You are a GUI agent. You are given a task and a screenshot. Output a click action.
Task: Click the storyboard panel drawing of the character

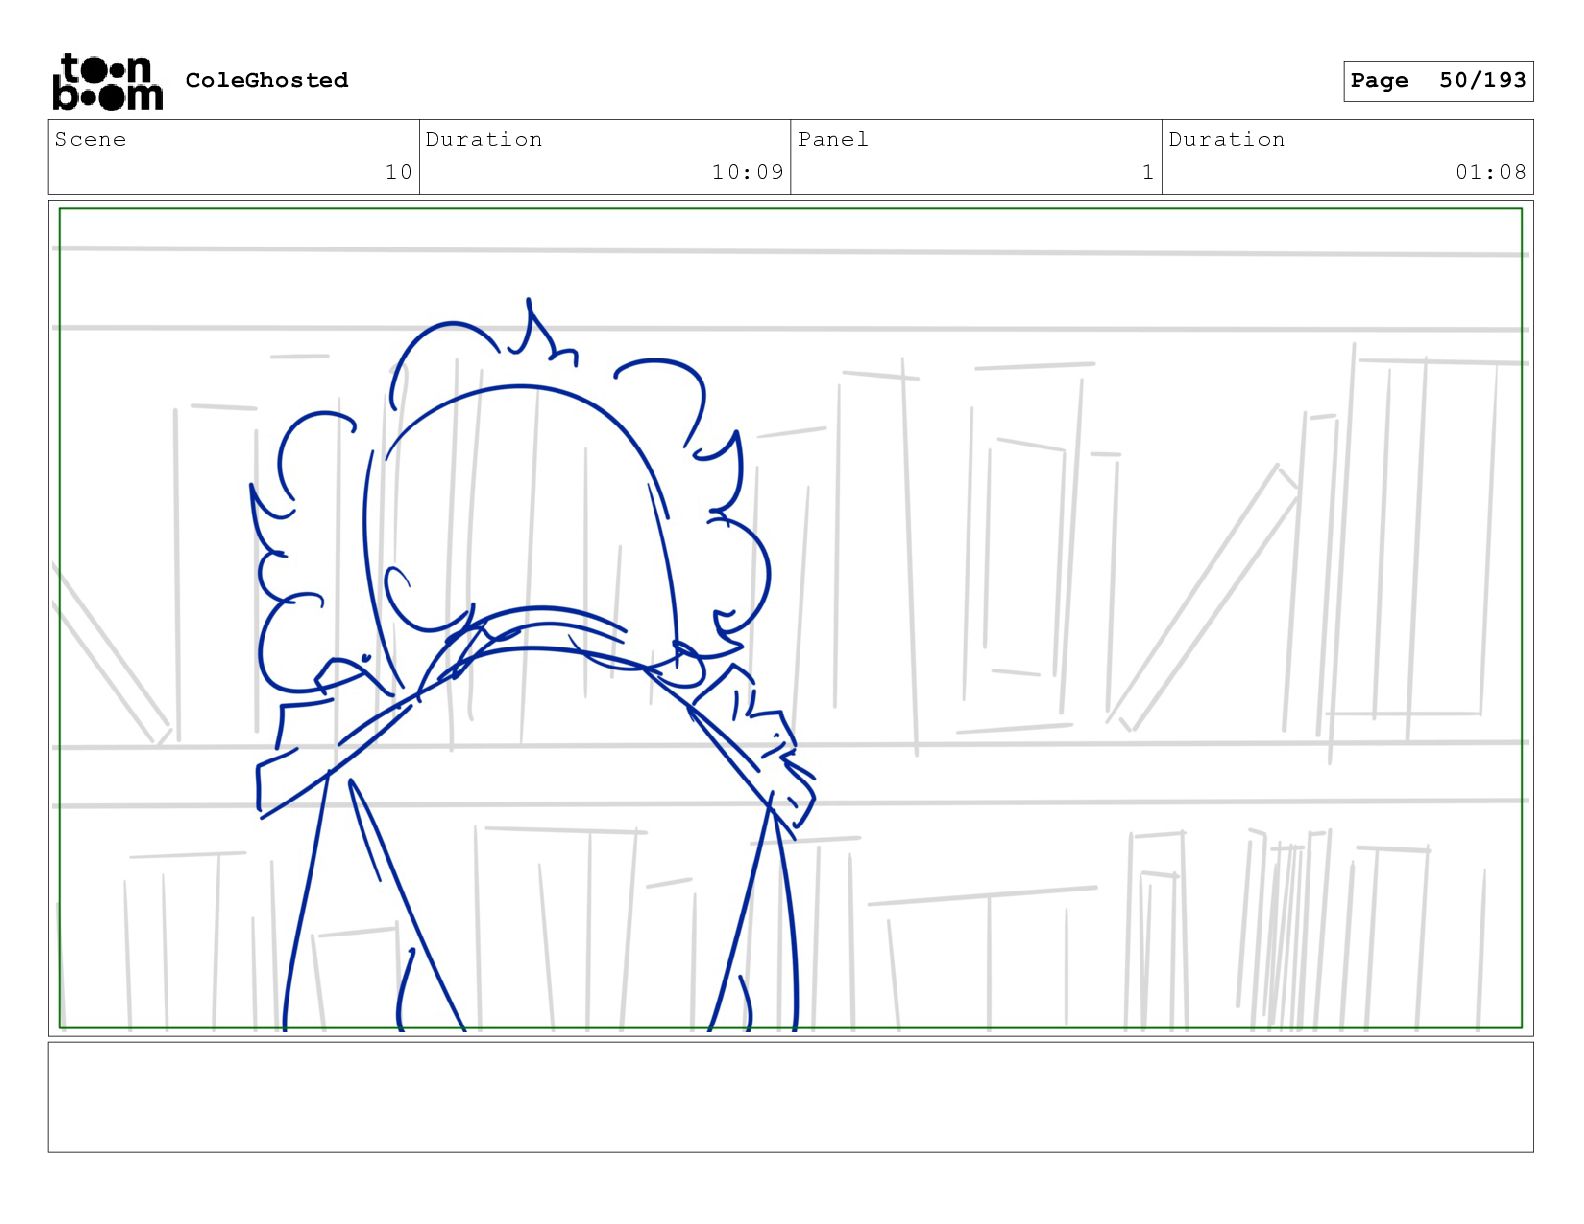790,618
